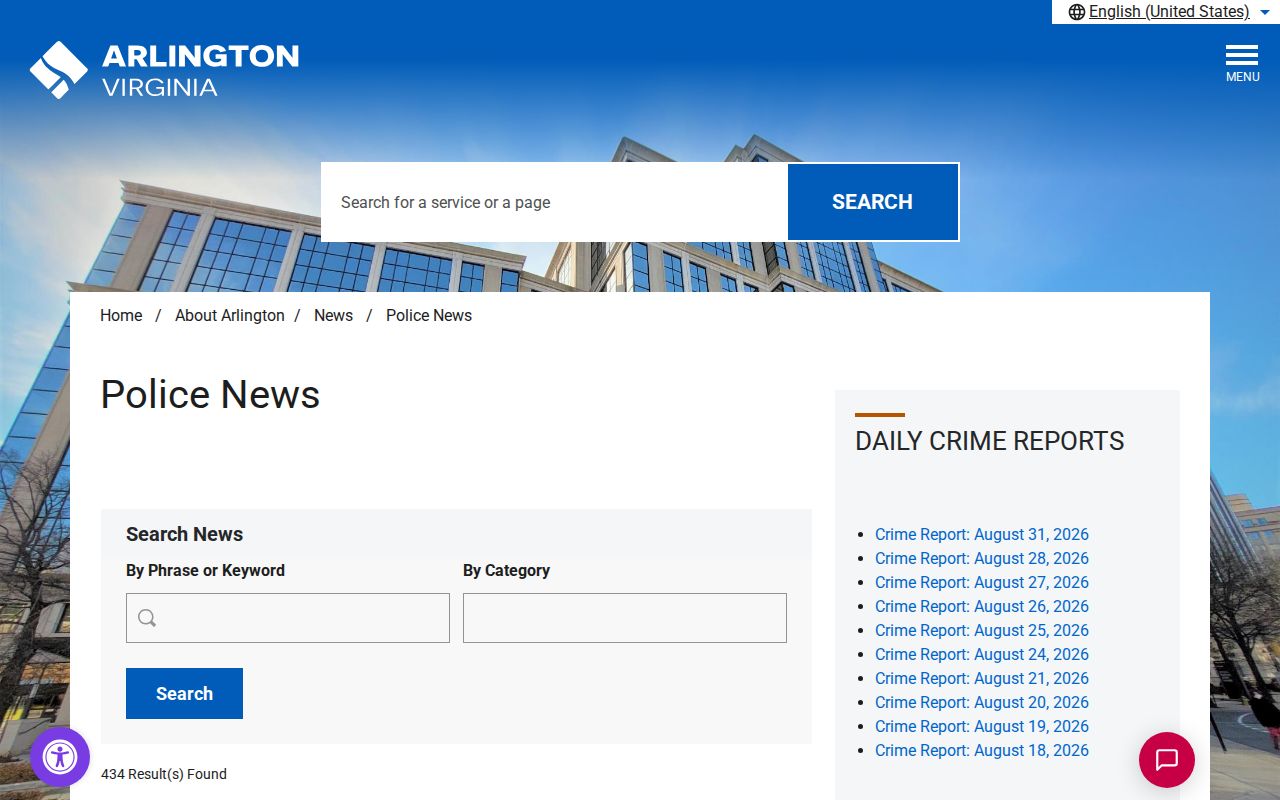
Task: Open the hamburger MENU icon
Action: pyautogui.click(x=1242, y=63)
